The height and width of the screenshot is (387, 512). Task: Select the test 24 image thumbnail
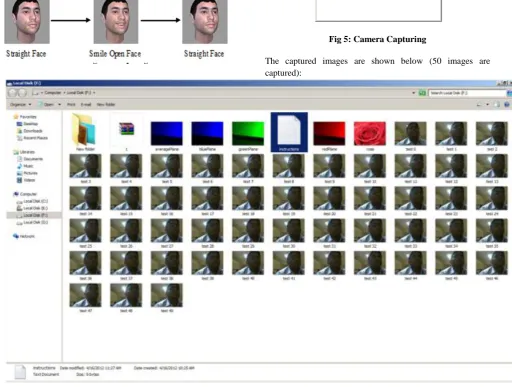pyautogui.click(x=492, y=198)
